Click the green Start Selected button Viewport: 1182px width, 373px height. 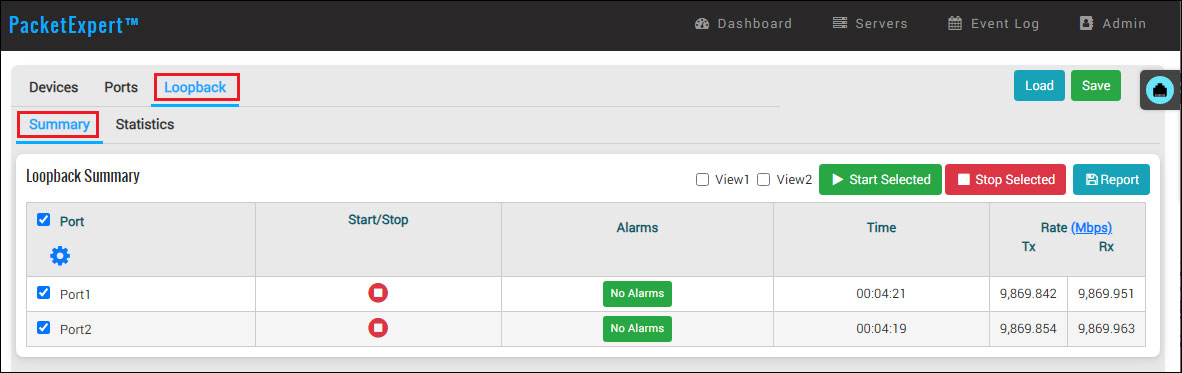pyautogui.click(x=880, y=179)
